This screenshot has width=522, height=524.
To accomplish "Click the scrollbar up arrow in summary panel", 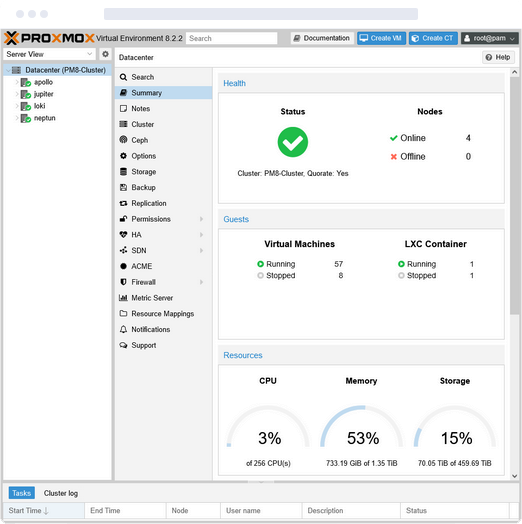I will point(515,72).
